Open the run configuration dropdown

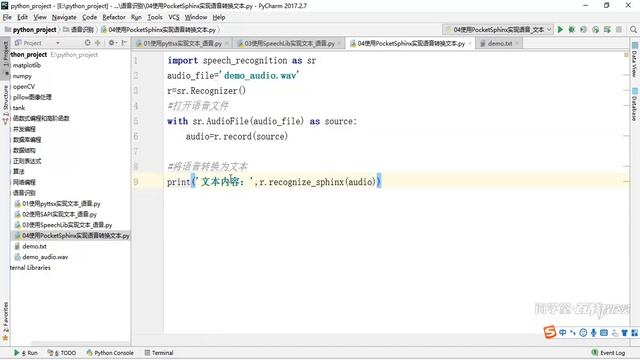[x=498, y=29]
